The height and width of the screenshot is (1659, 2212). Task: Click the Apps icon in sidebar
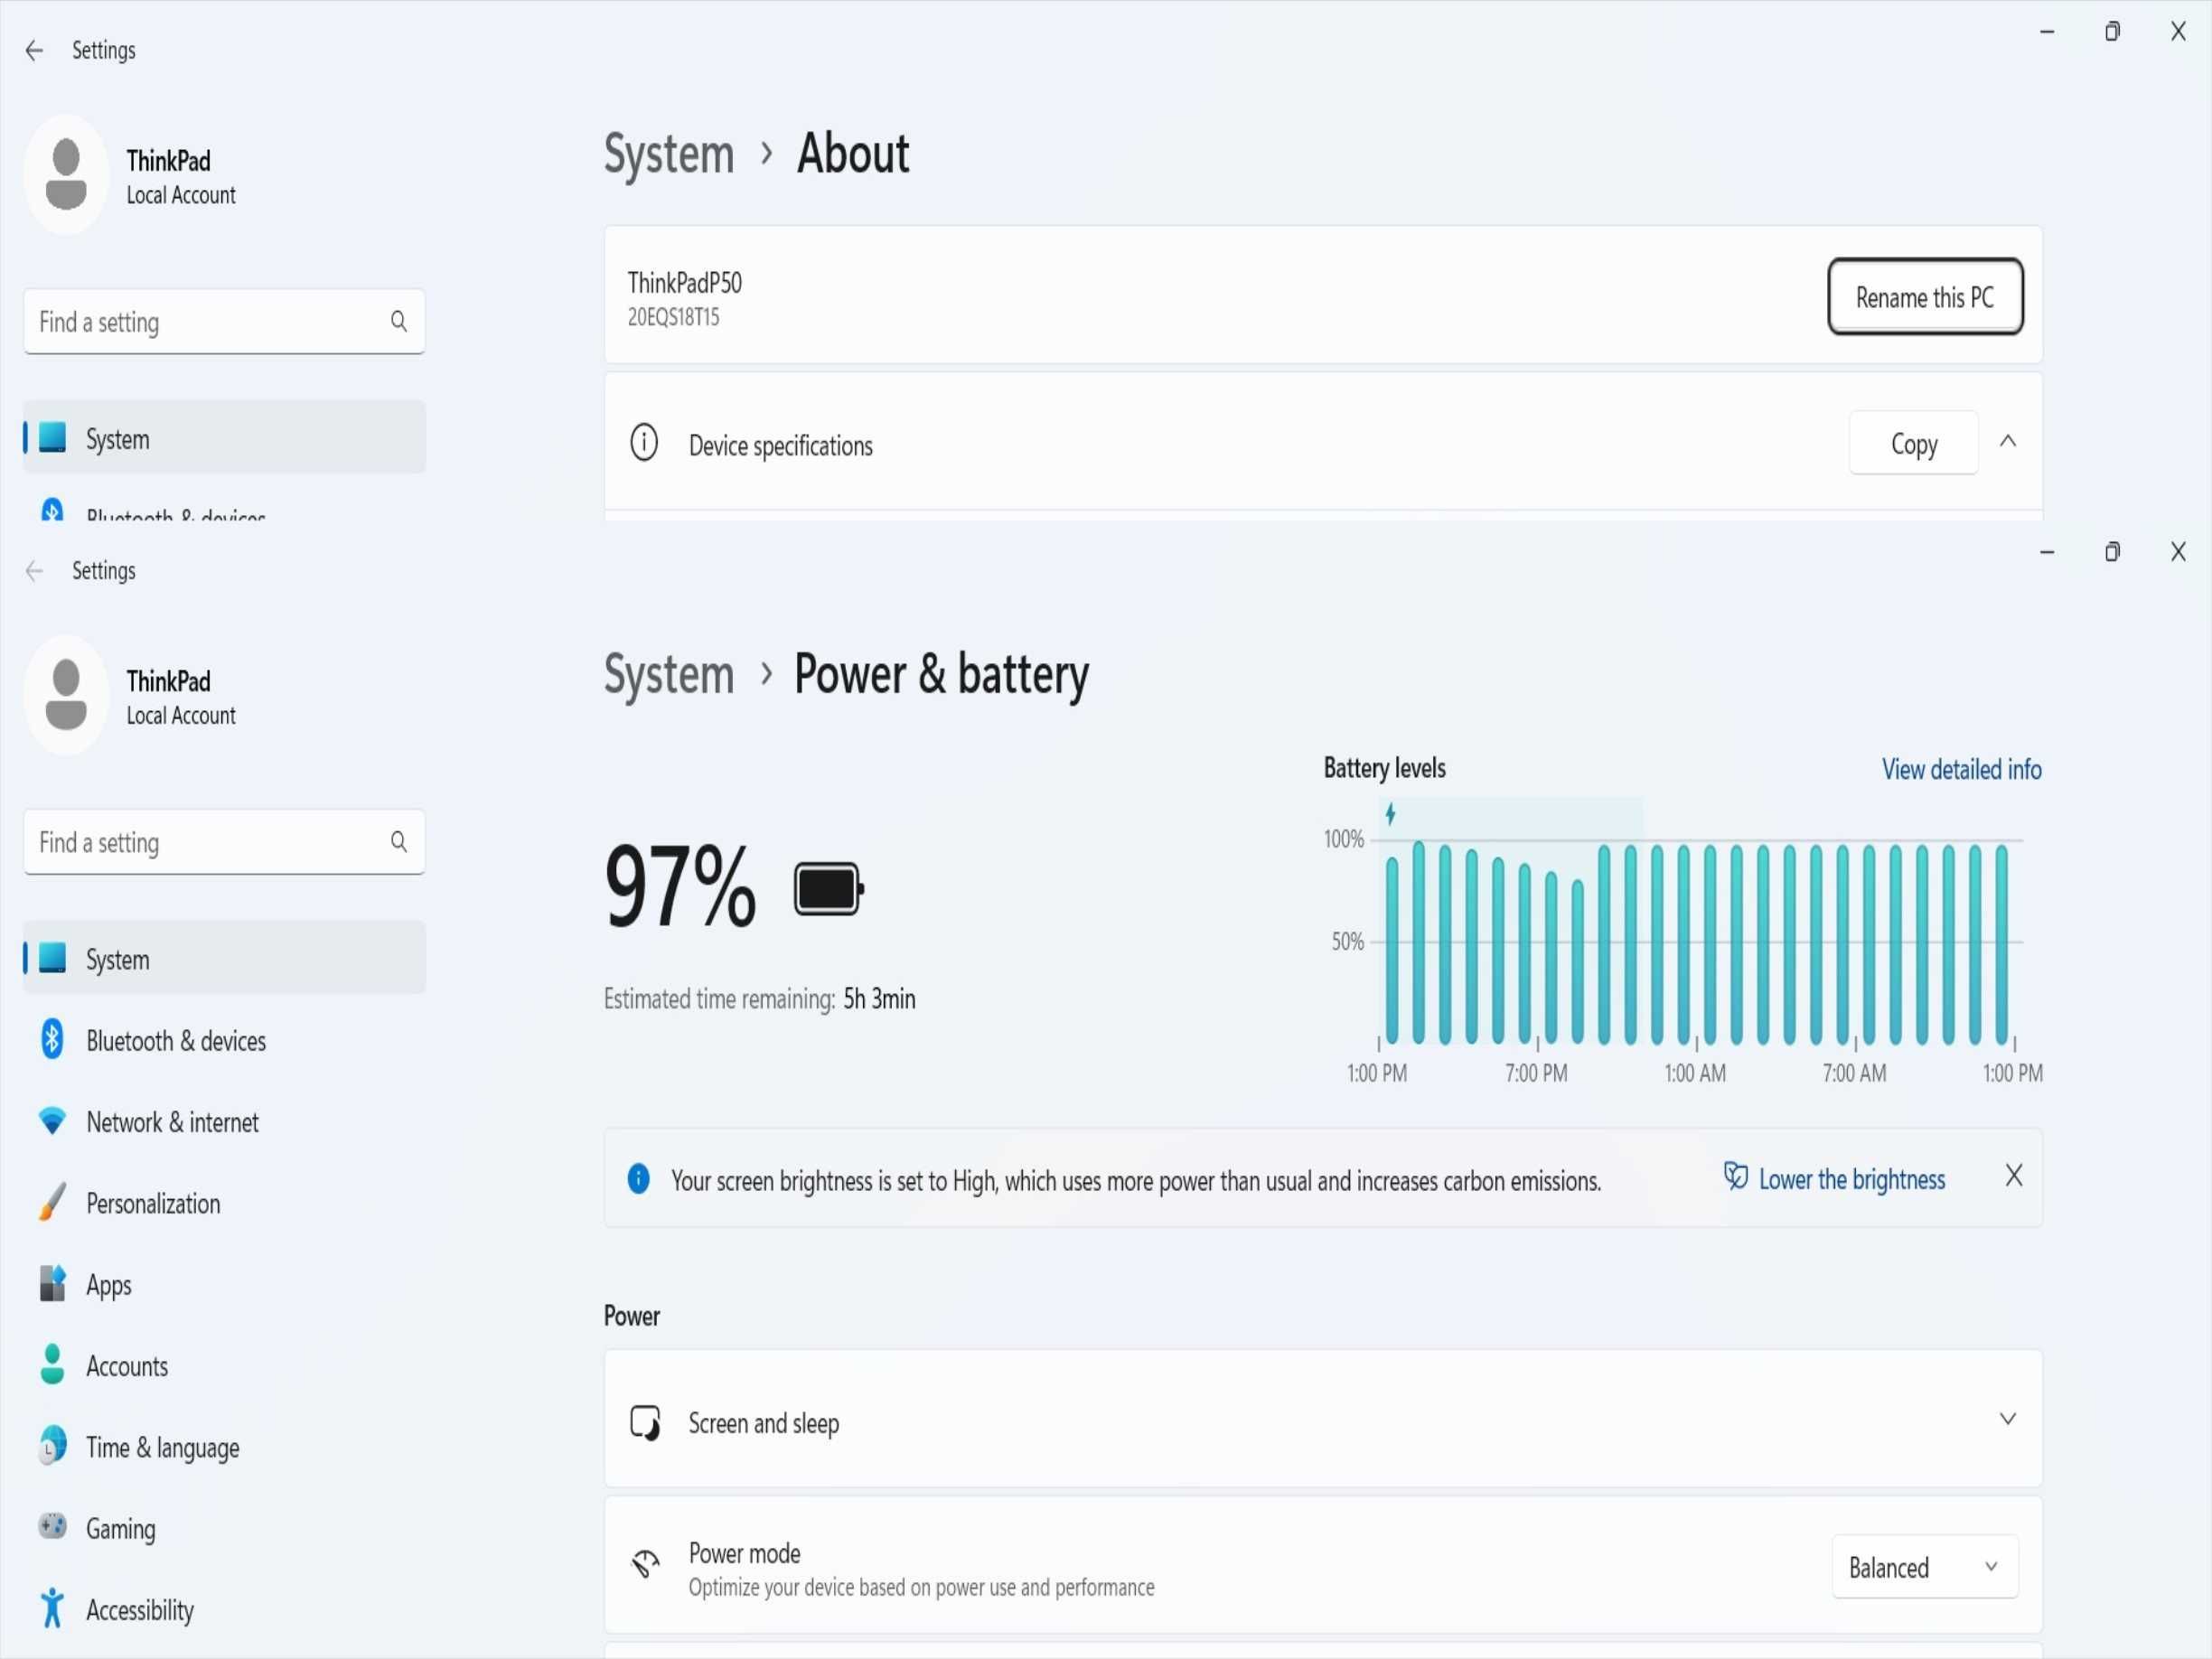click(x=52, y=1284)
